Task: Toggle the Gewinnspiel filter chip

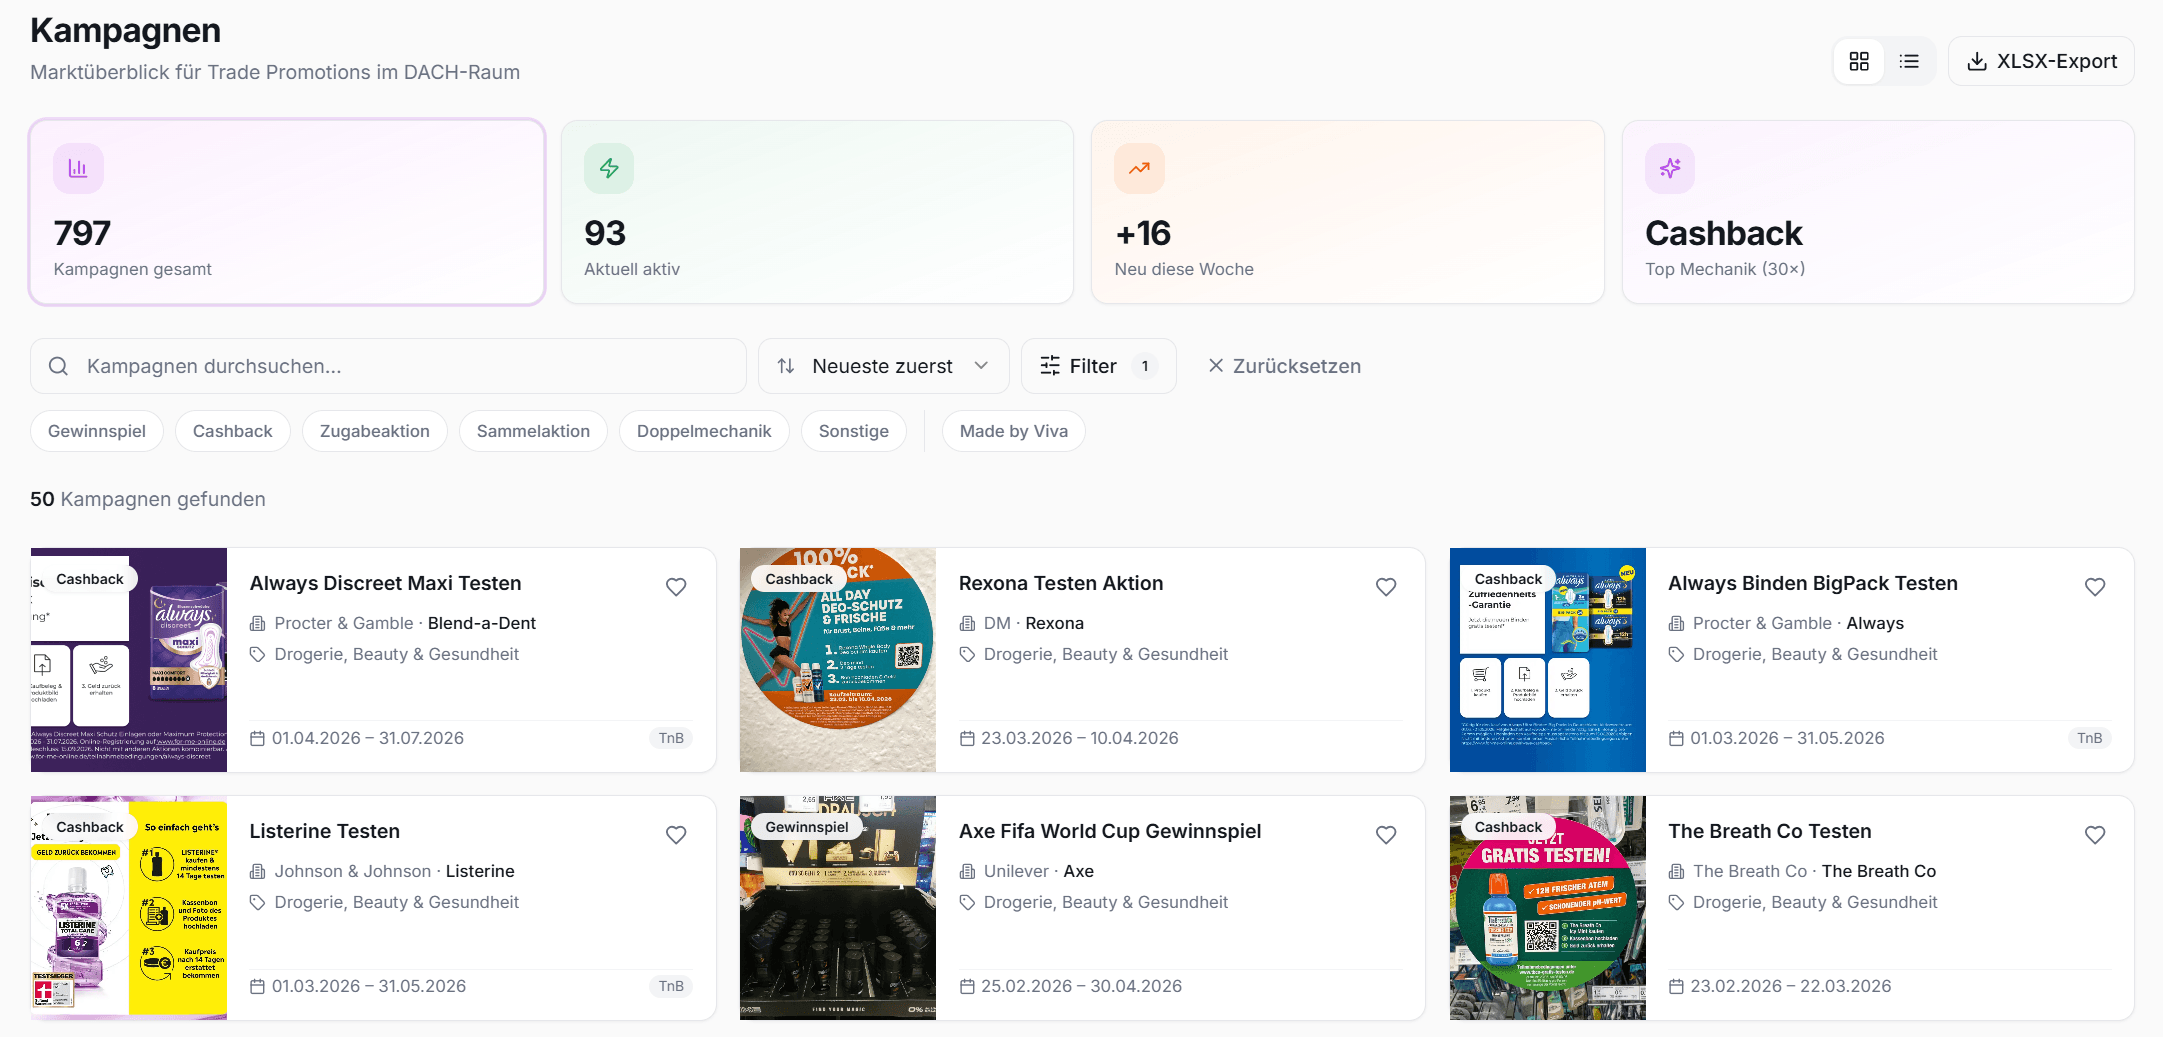Action: tap(97, 431)
